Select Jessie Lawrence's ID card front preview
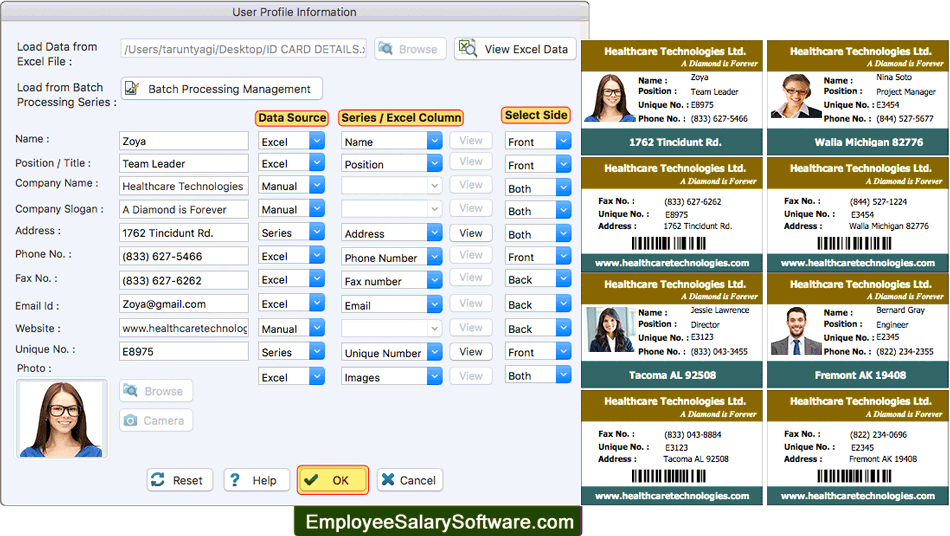Image resolution: width=950 pixels, height=536 pixels. [x=672, y=330]
